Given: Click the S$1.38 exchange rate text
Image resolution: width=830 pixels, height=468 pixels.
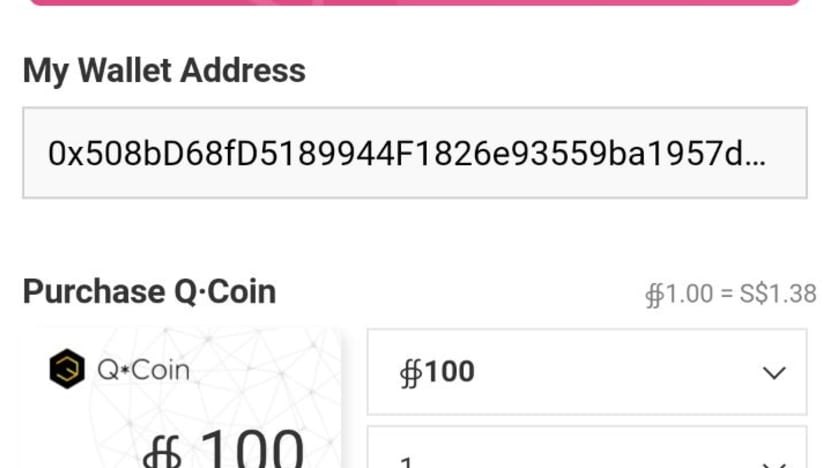Looking at the screenshot, I should [x=778, y=294].
